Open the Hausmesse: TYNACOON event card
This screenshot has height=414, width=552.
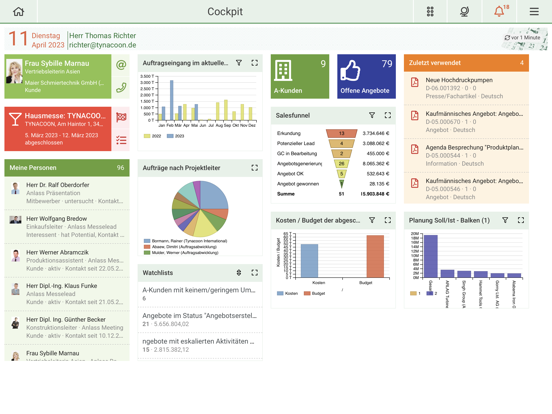point(58,129)
